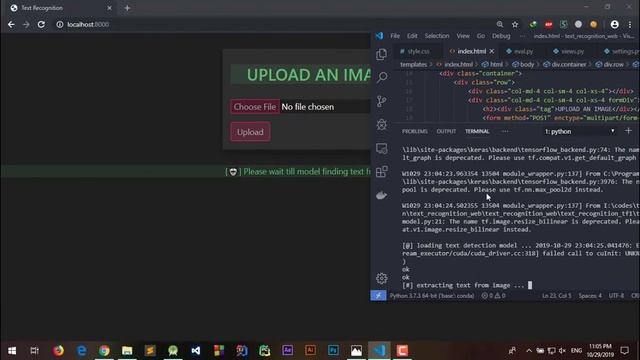640x360 pixels.
Task: Open VS Code Manage gear icon
Action: click(x=382, y=278)
